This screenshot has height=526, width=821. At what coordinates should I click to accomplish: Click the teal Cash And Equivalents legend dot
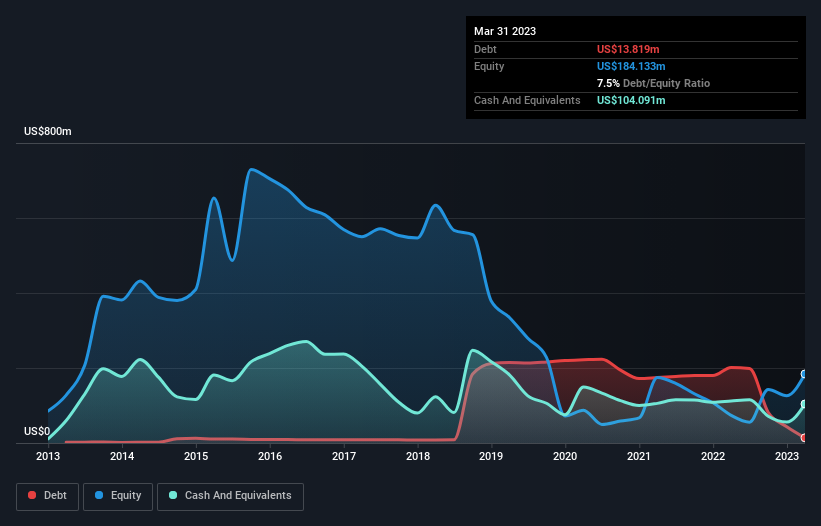coord(173,495)
